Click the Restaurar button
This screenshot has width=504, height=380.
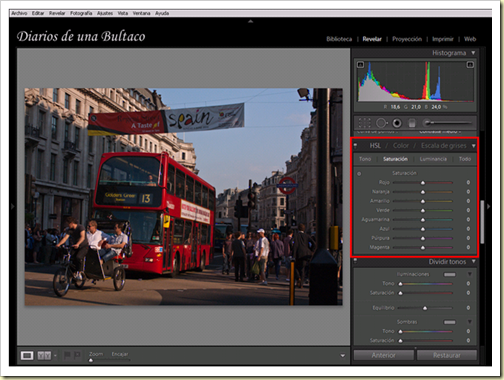click(x=447, y=355)
